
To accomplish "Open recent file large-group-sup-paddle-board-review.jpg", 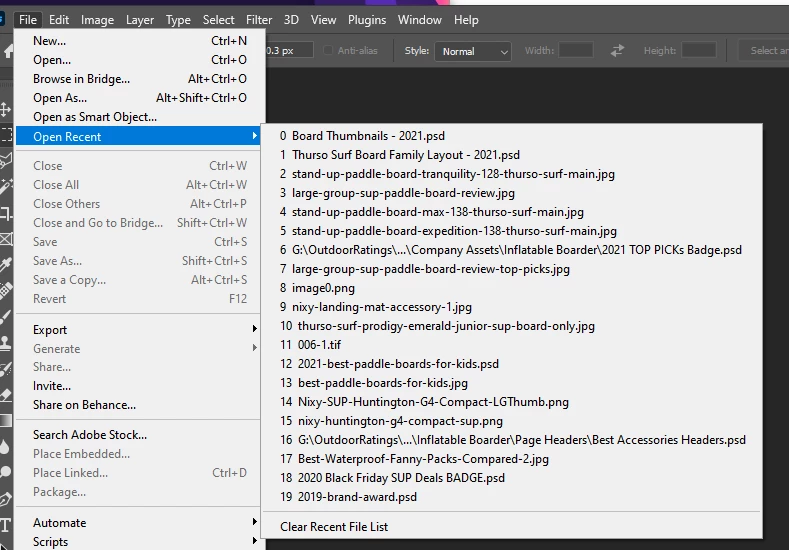I will pyautogui.click(x=511, y=193).
